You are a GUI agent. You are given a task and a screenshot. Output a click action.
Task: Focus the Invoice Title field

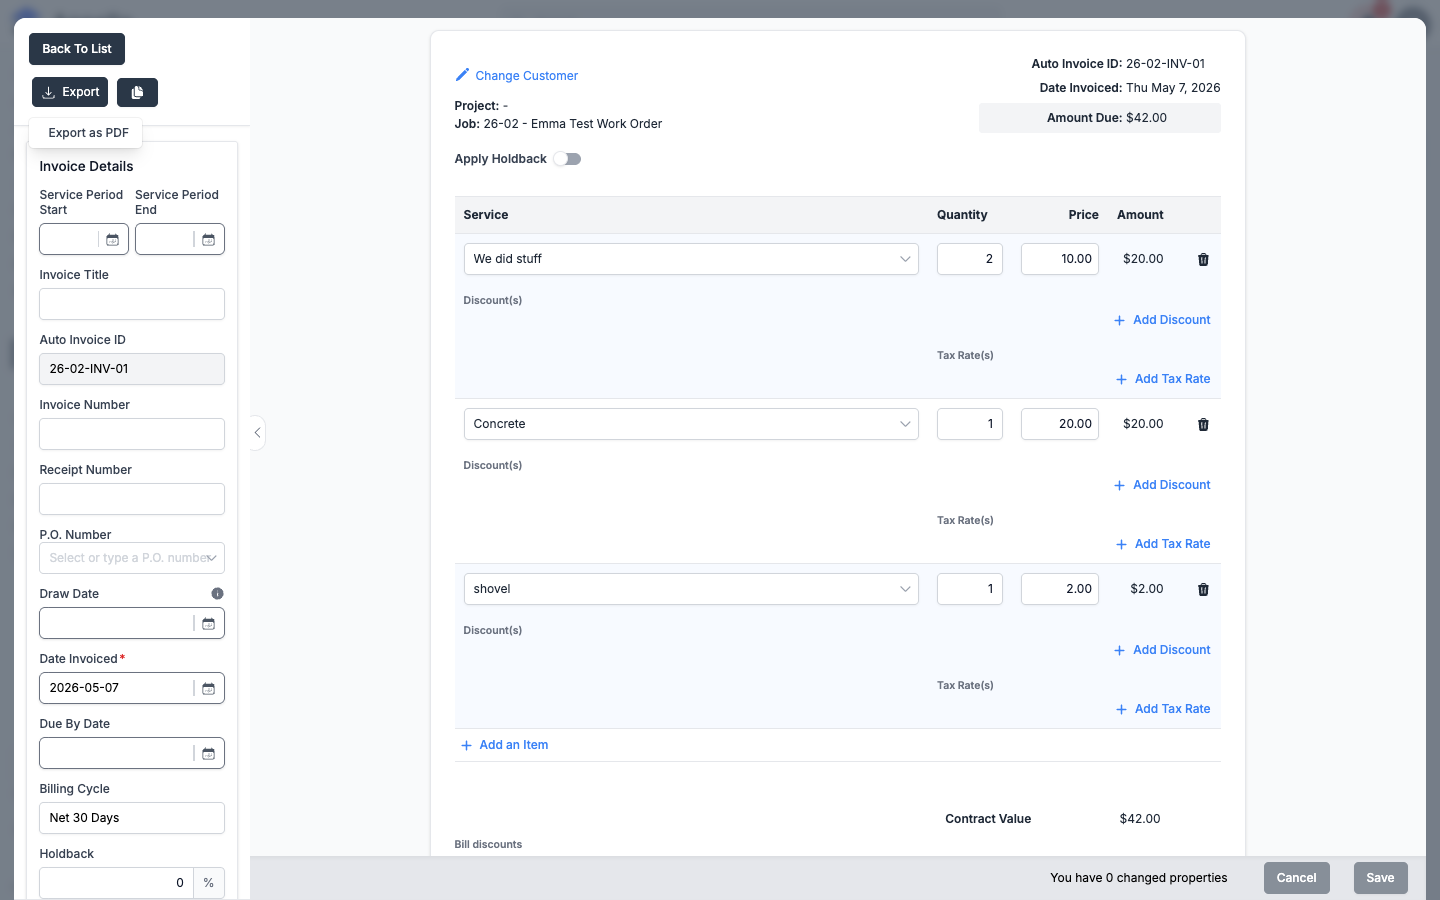click(132, 304)
